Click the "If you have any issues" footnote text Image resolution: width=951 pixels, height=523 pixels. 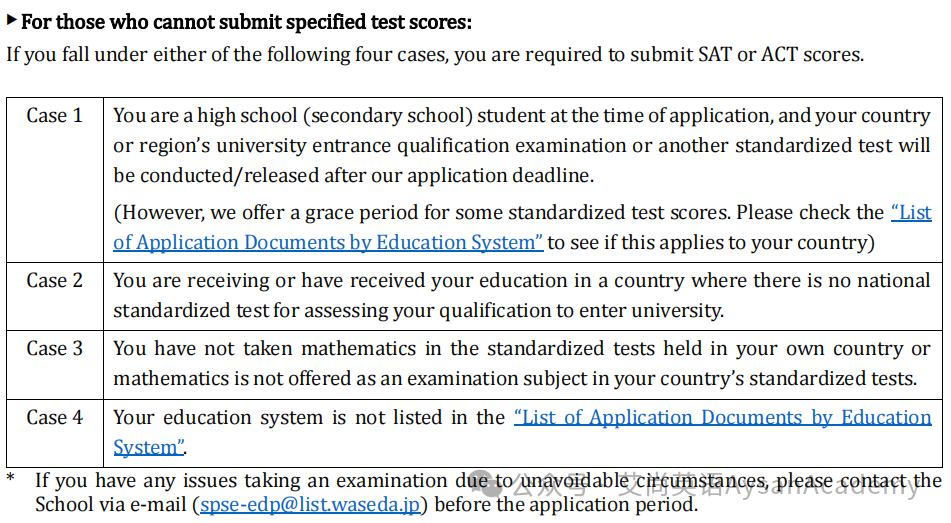click(x=488, y=493)
